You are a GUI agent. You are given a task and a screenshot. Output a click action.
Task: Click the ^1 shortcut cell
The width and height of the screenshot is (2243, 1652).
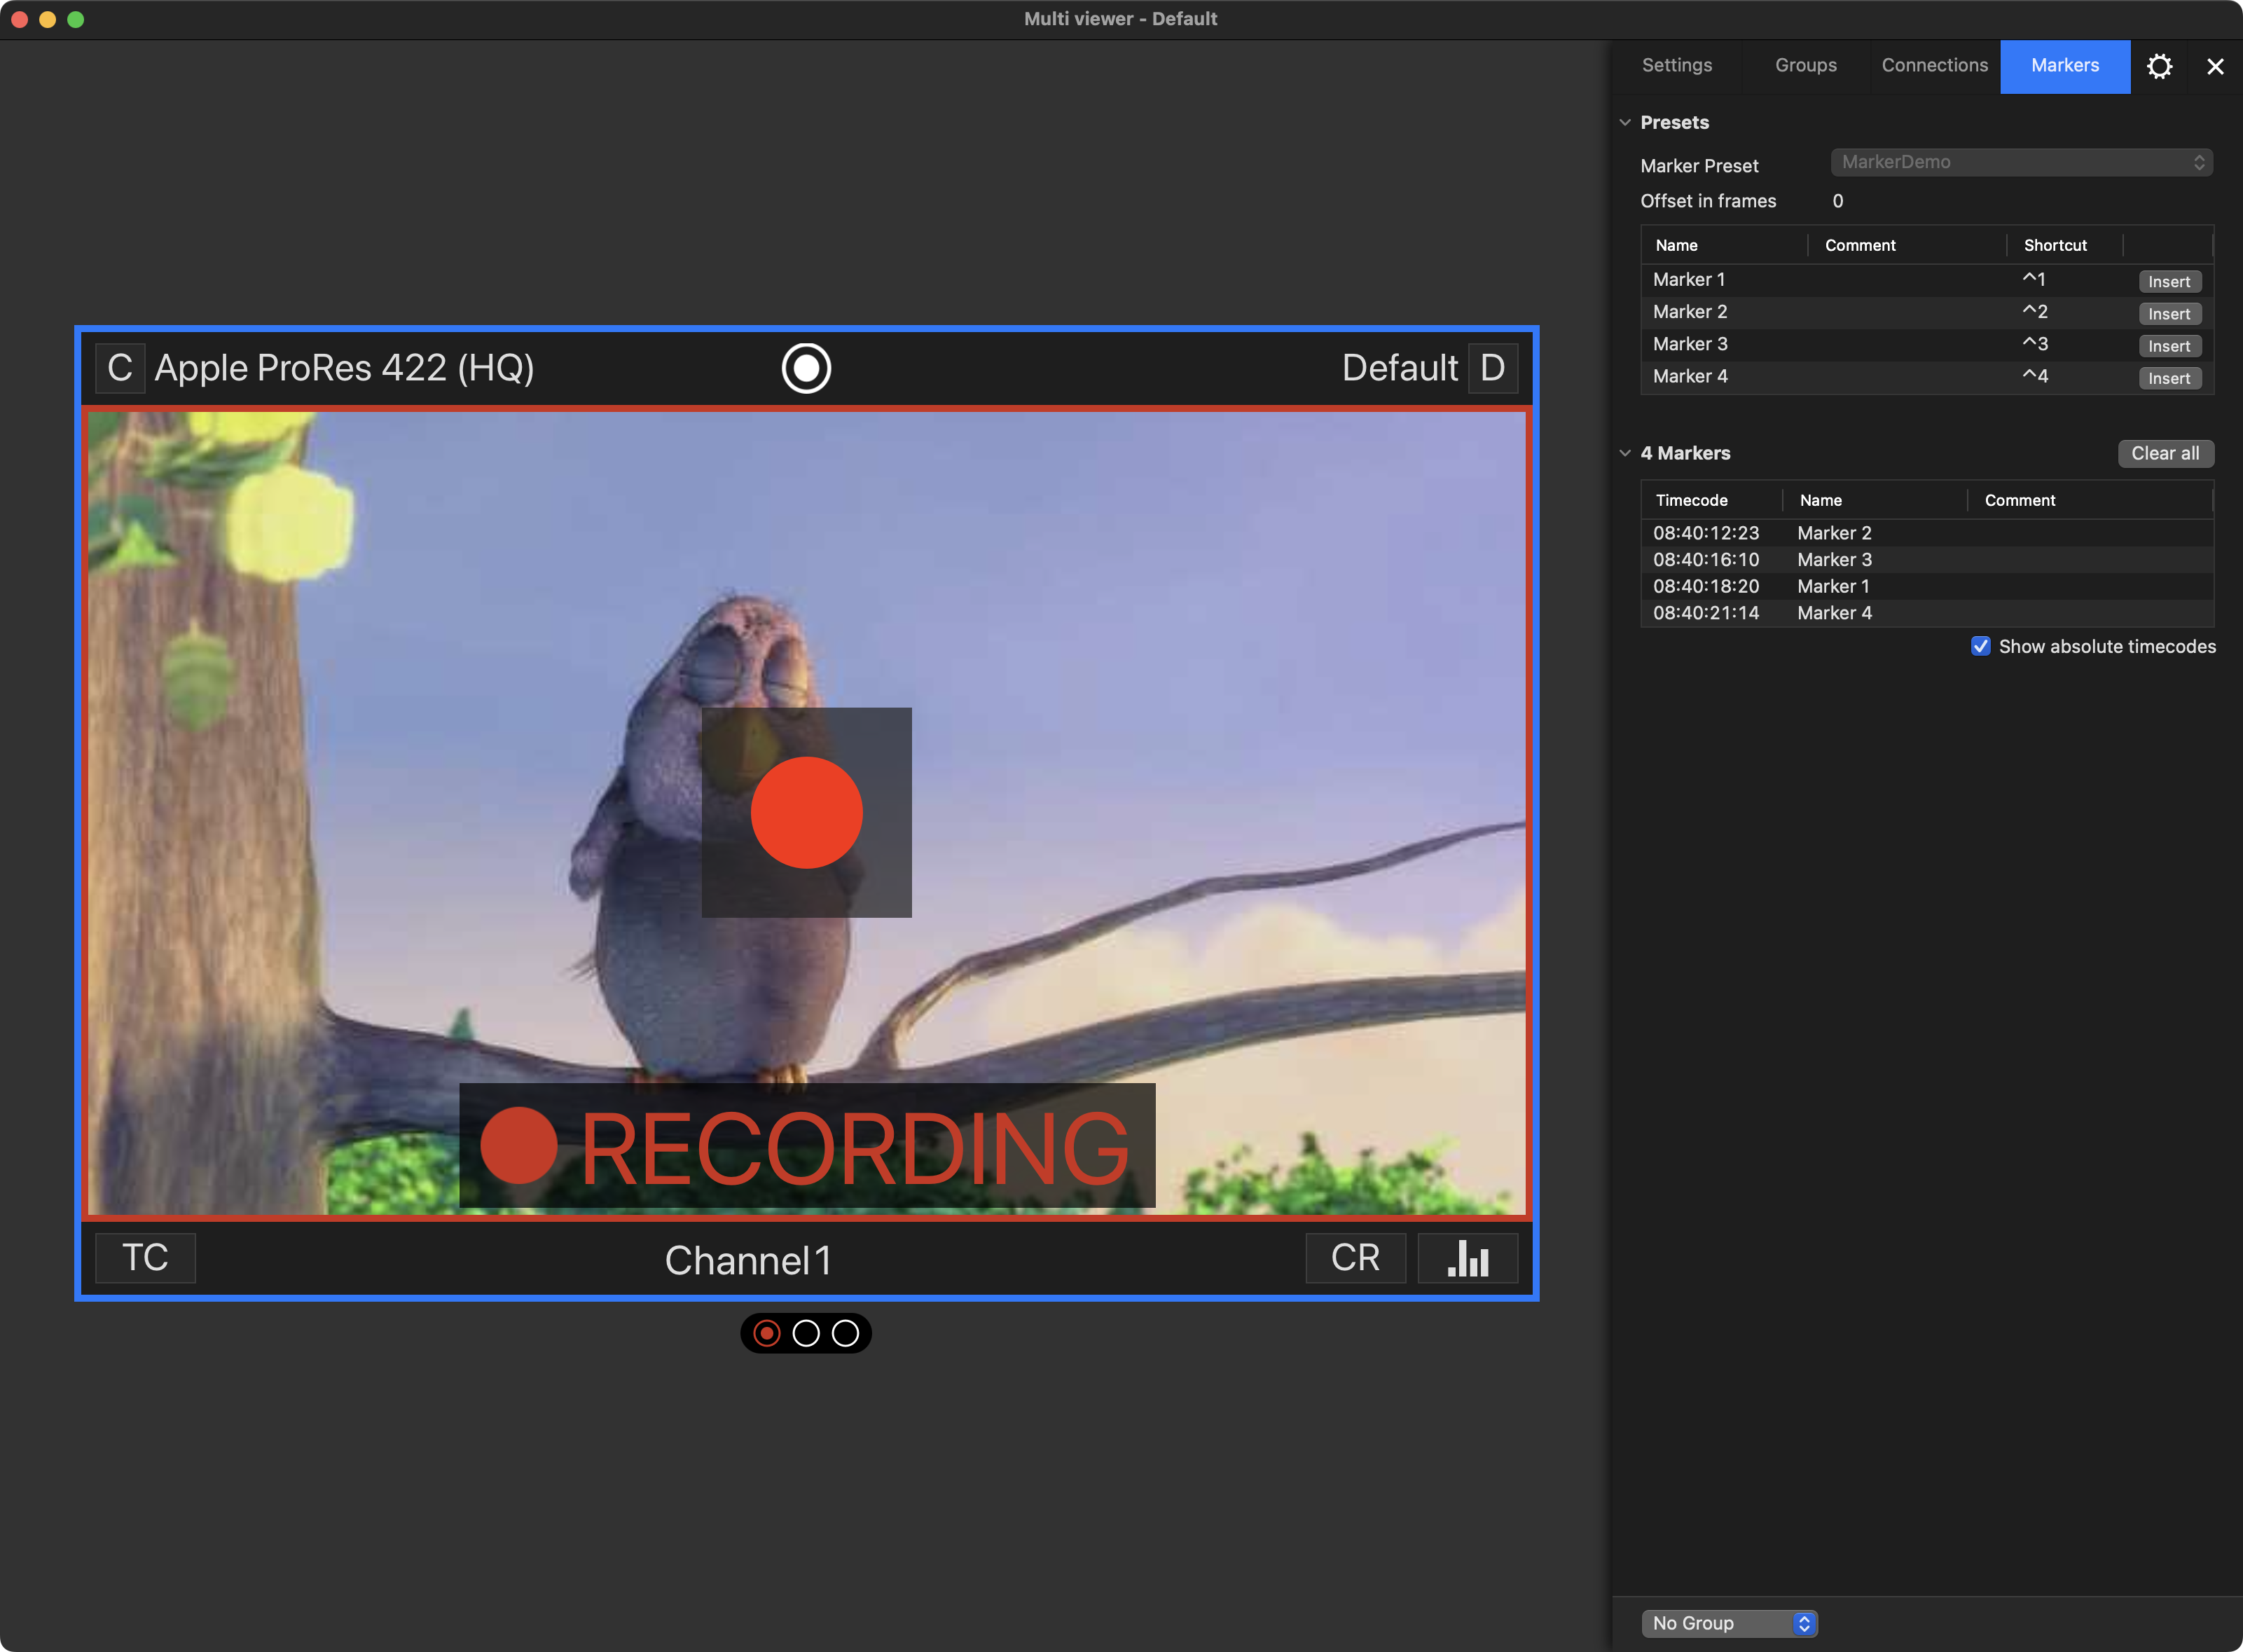point(2034,279)
